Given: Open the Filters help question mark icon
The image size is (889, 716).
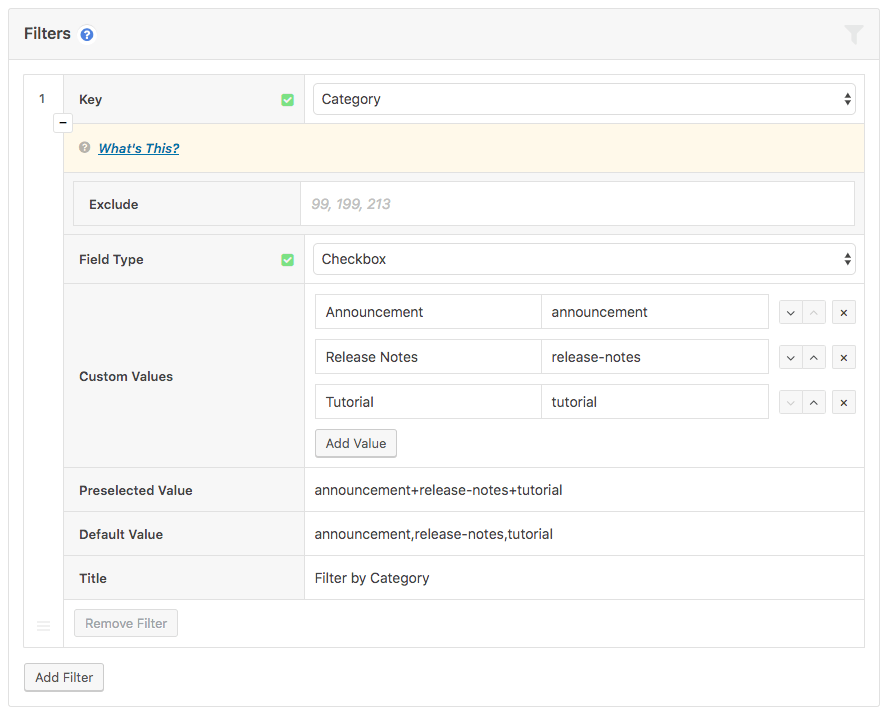Looking at the screenshot, I should pos(87,35).
